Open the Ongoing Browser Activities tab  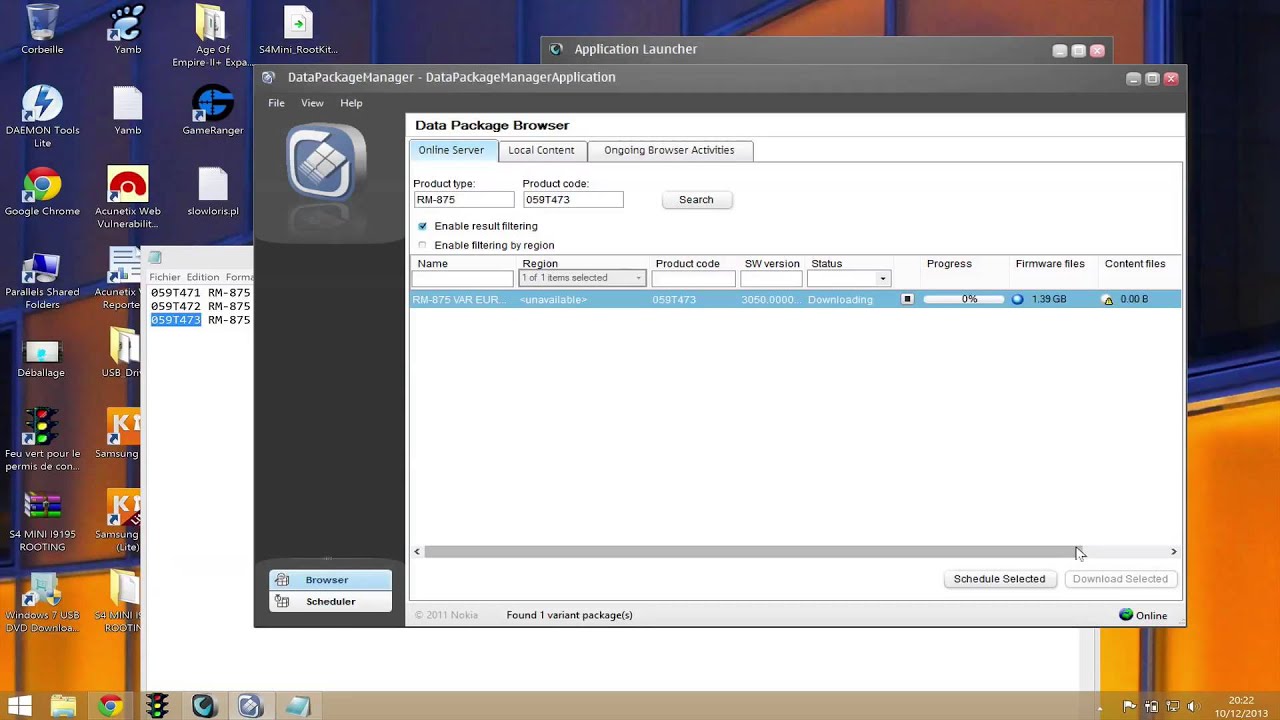point(669,150)
